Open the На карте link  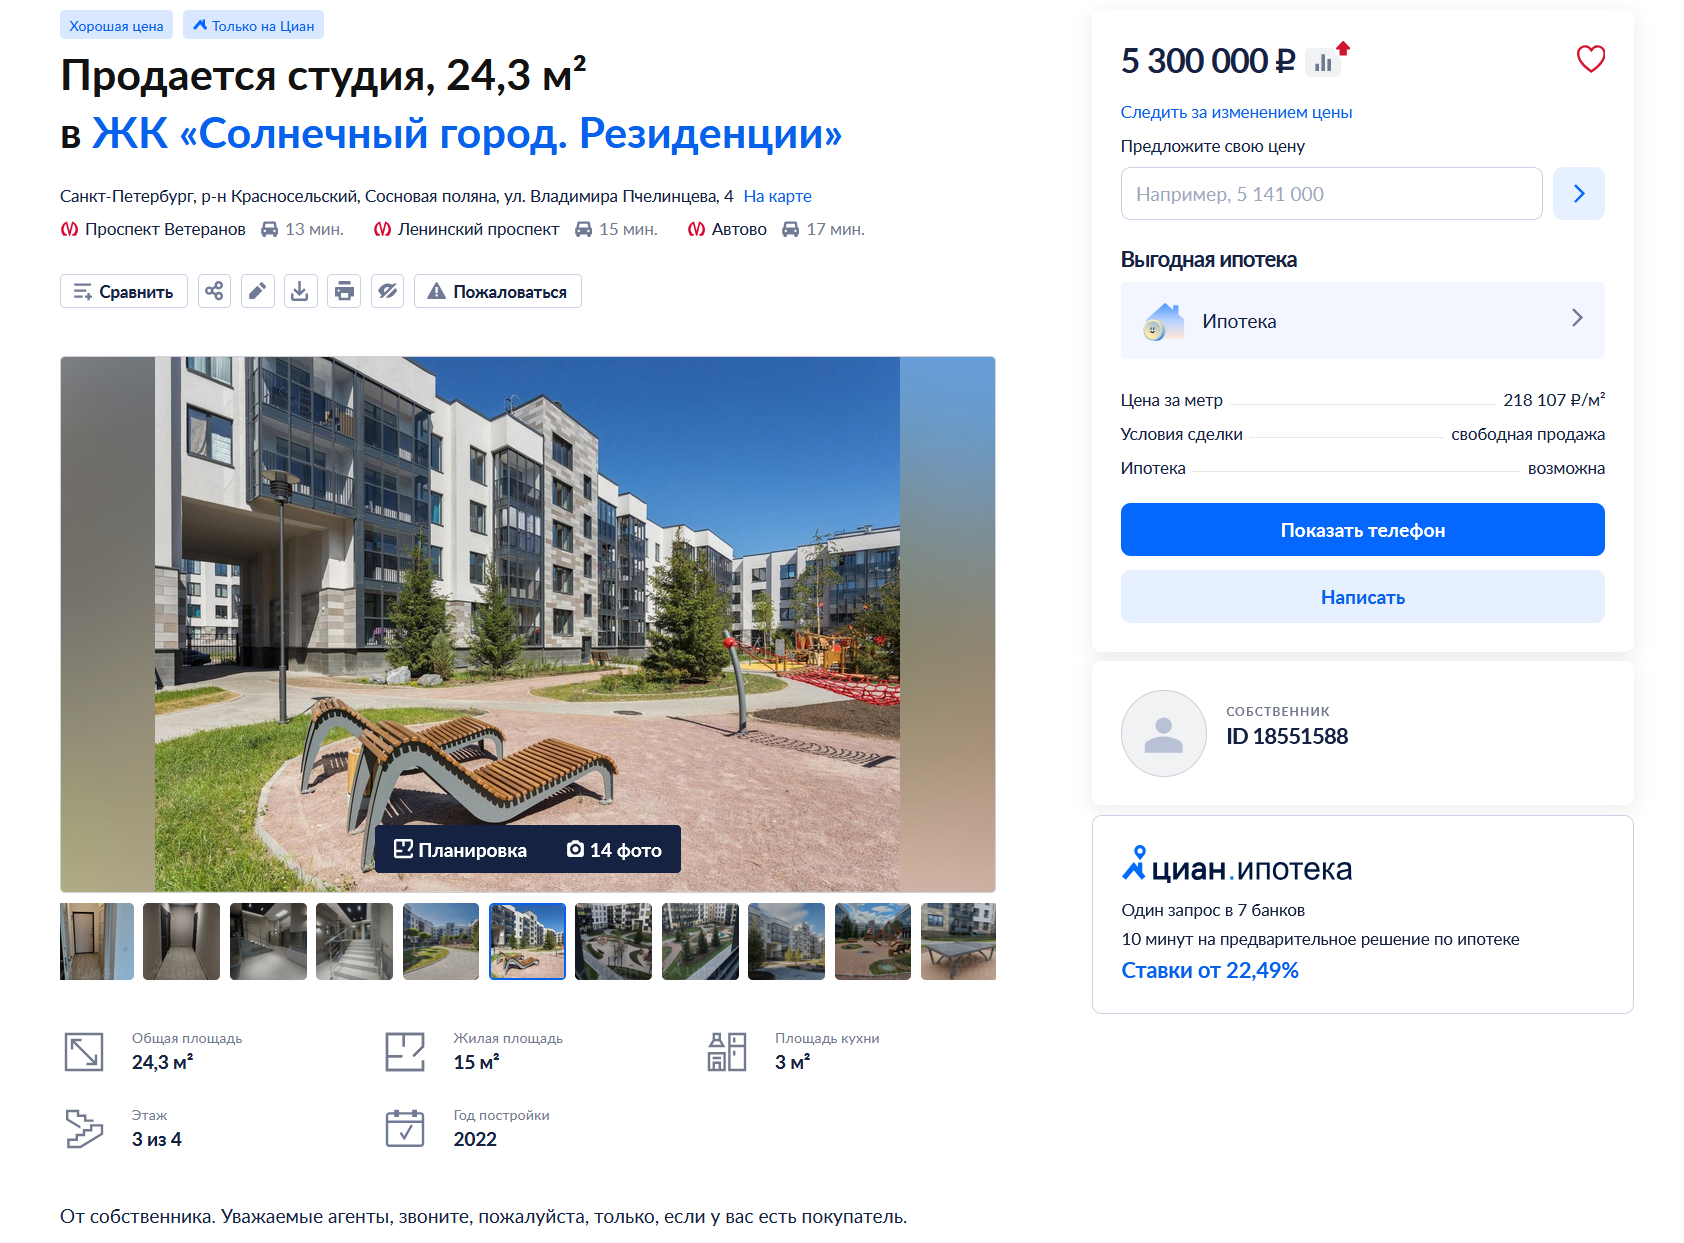[777, 196]
